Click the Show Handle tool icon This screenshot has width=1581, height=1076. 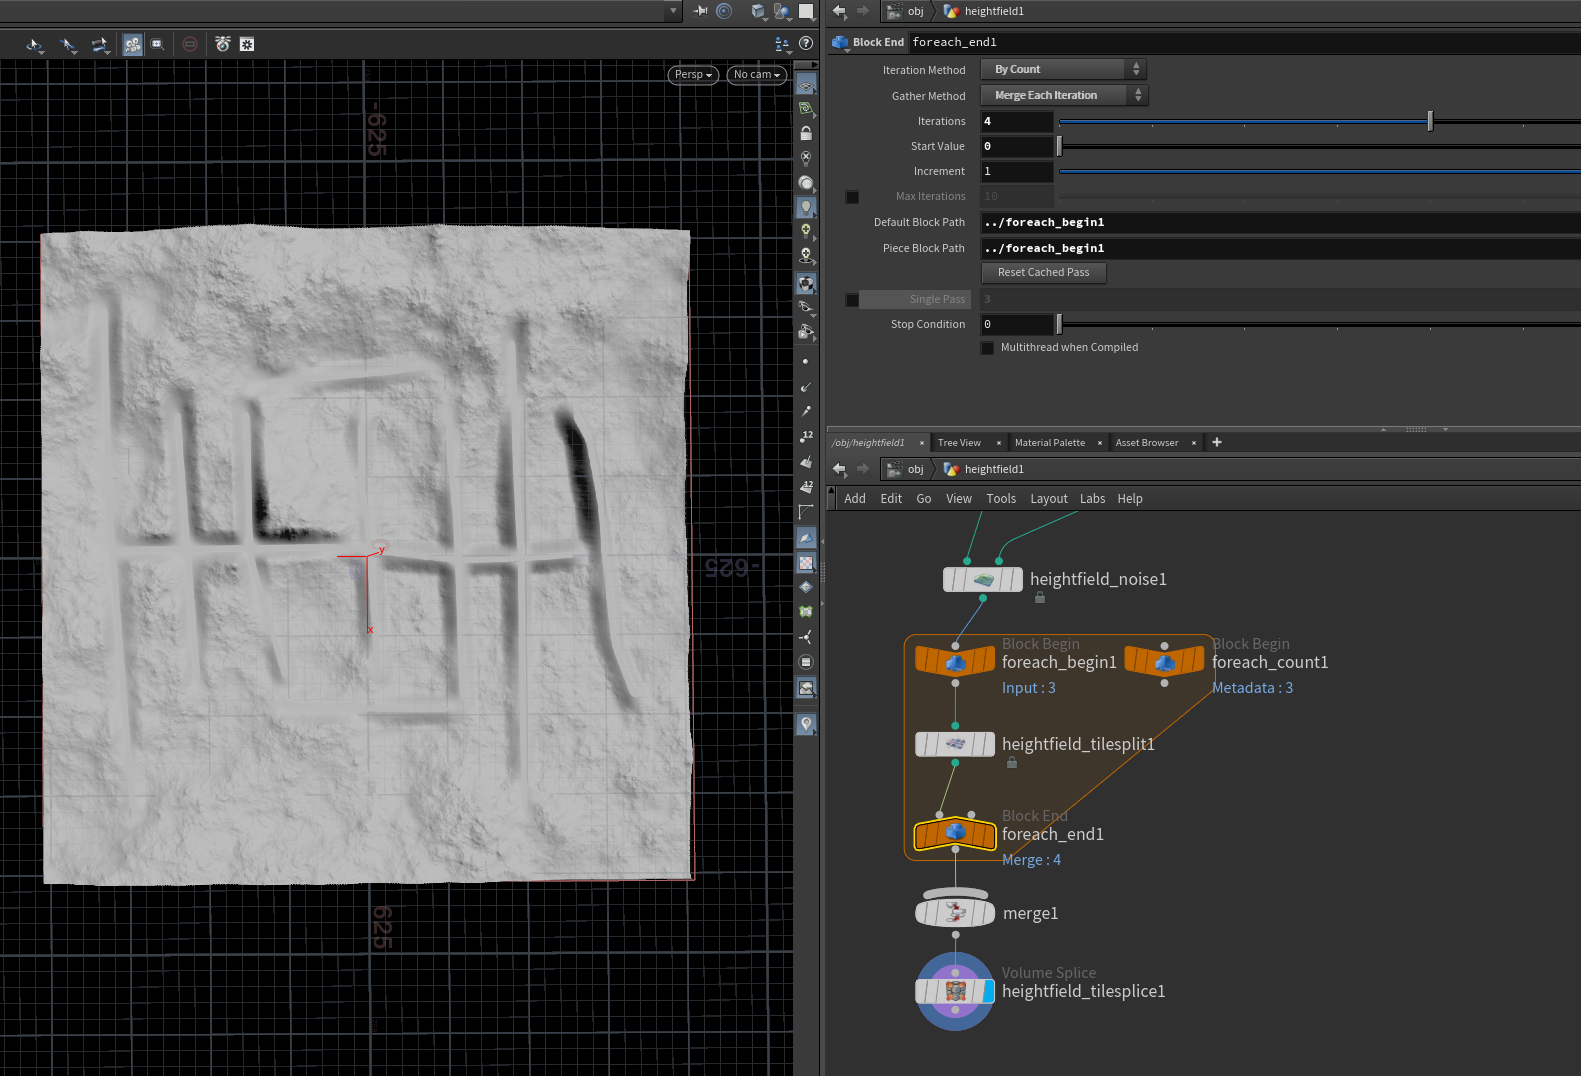100,44
